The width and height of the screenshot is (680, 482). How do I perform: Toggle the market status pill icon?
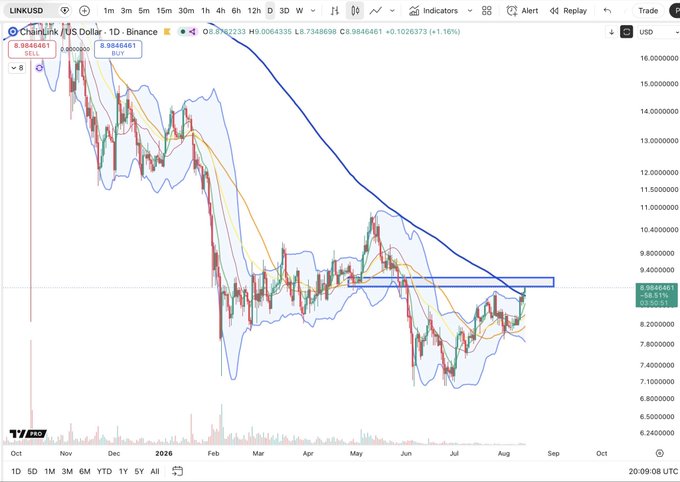pos(188,32)
